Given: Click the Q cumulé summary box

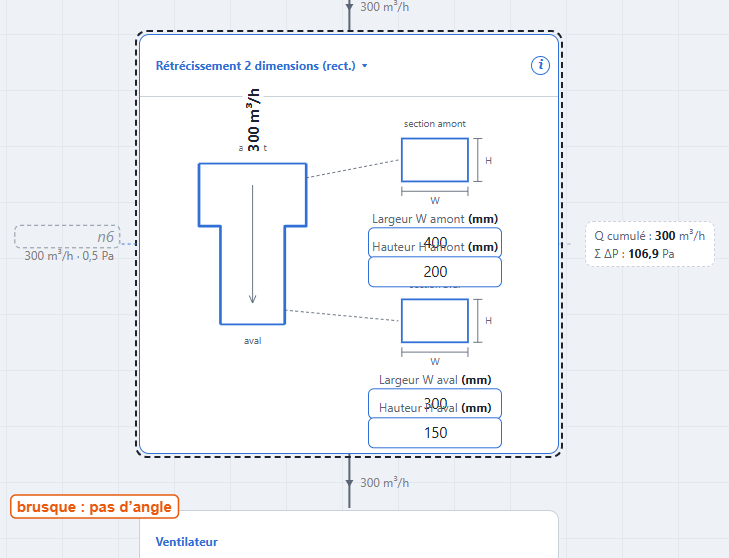Looking at the screenshot, I should [x=649, y=244].
